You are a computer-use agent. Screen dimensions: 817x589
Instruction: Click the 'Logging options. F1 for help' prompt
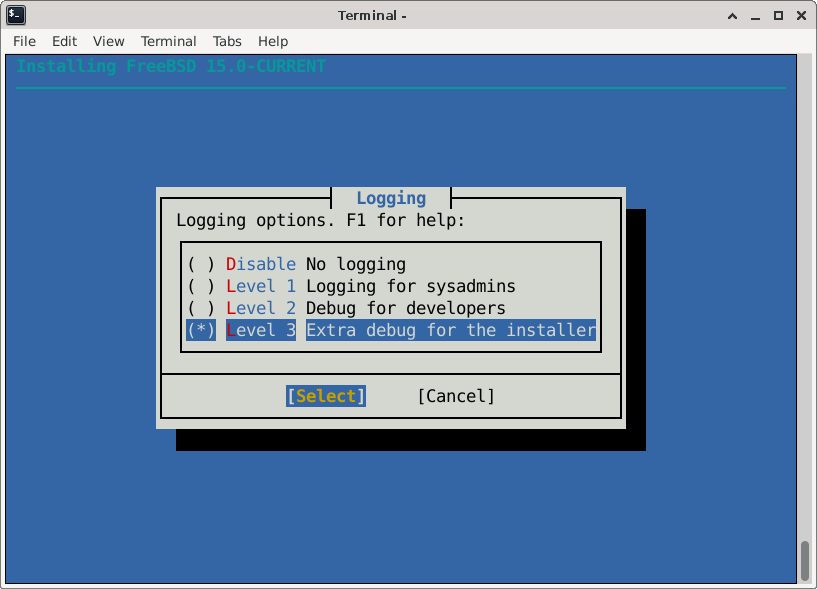(x=320, y=220)
